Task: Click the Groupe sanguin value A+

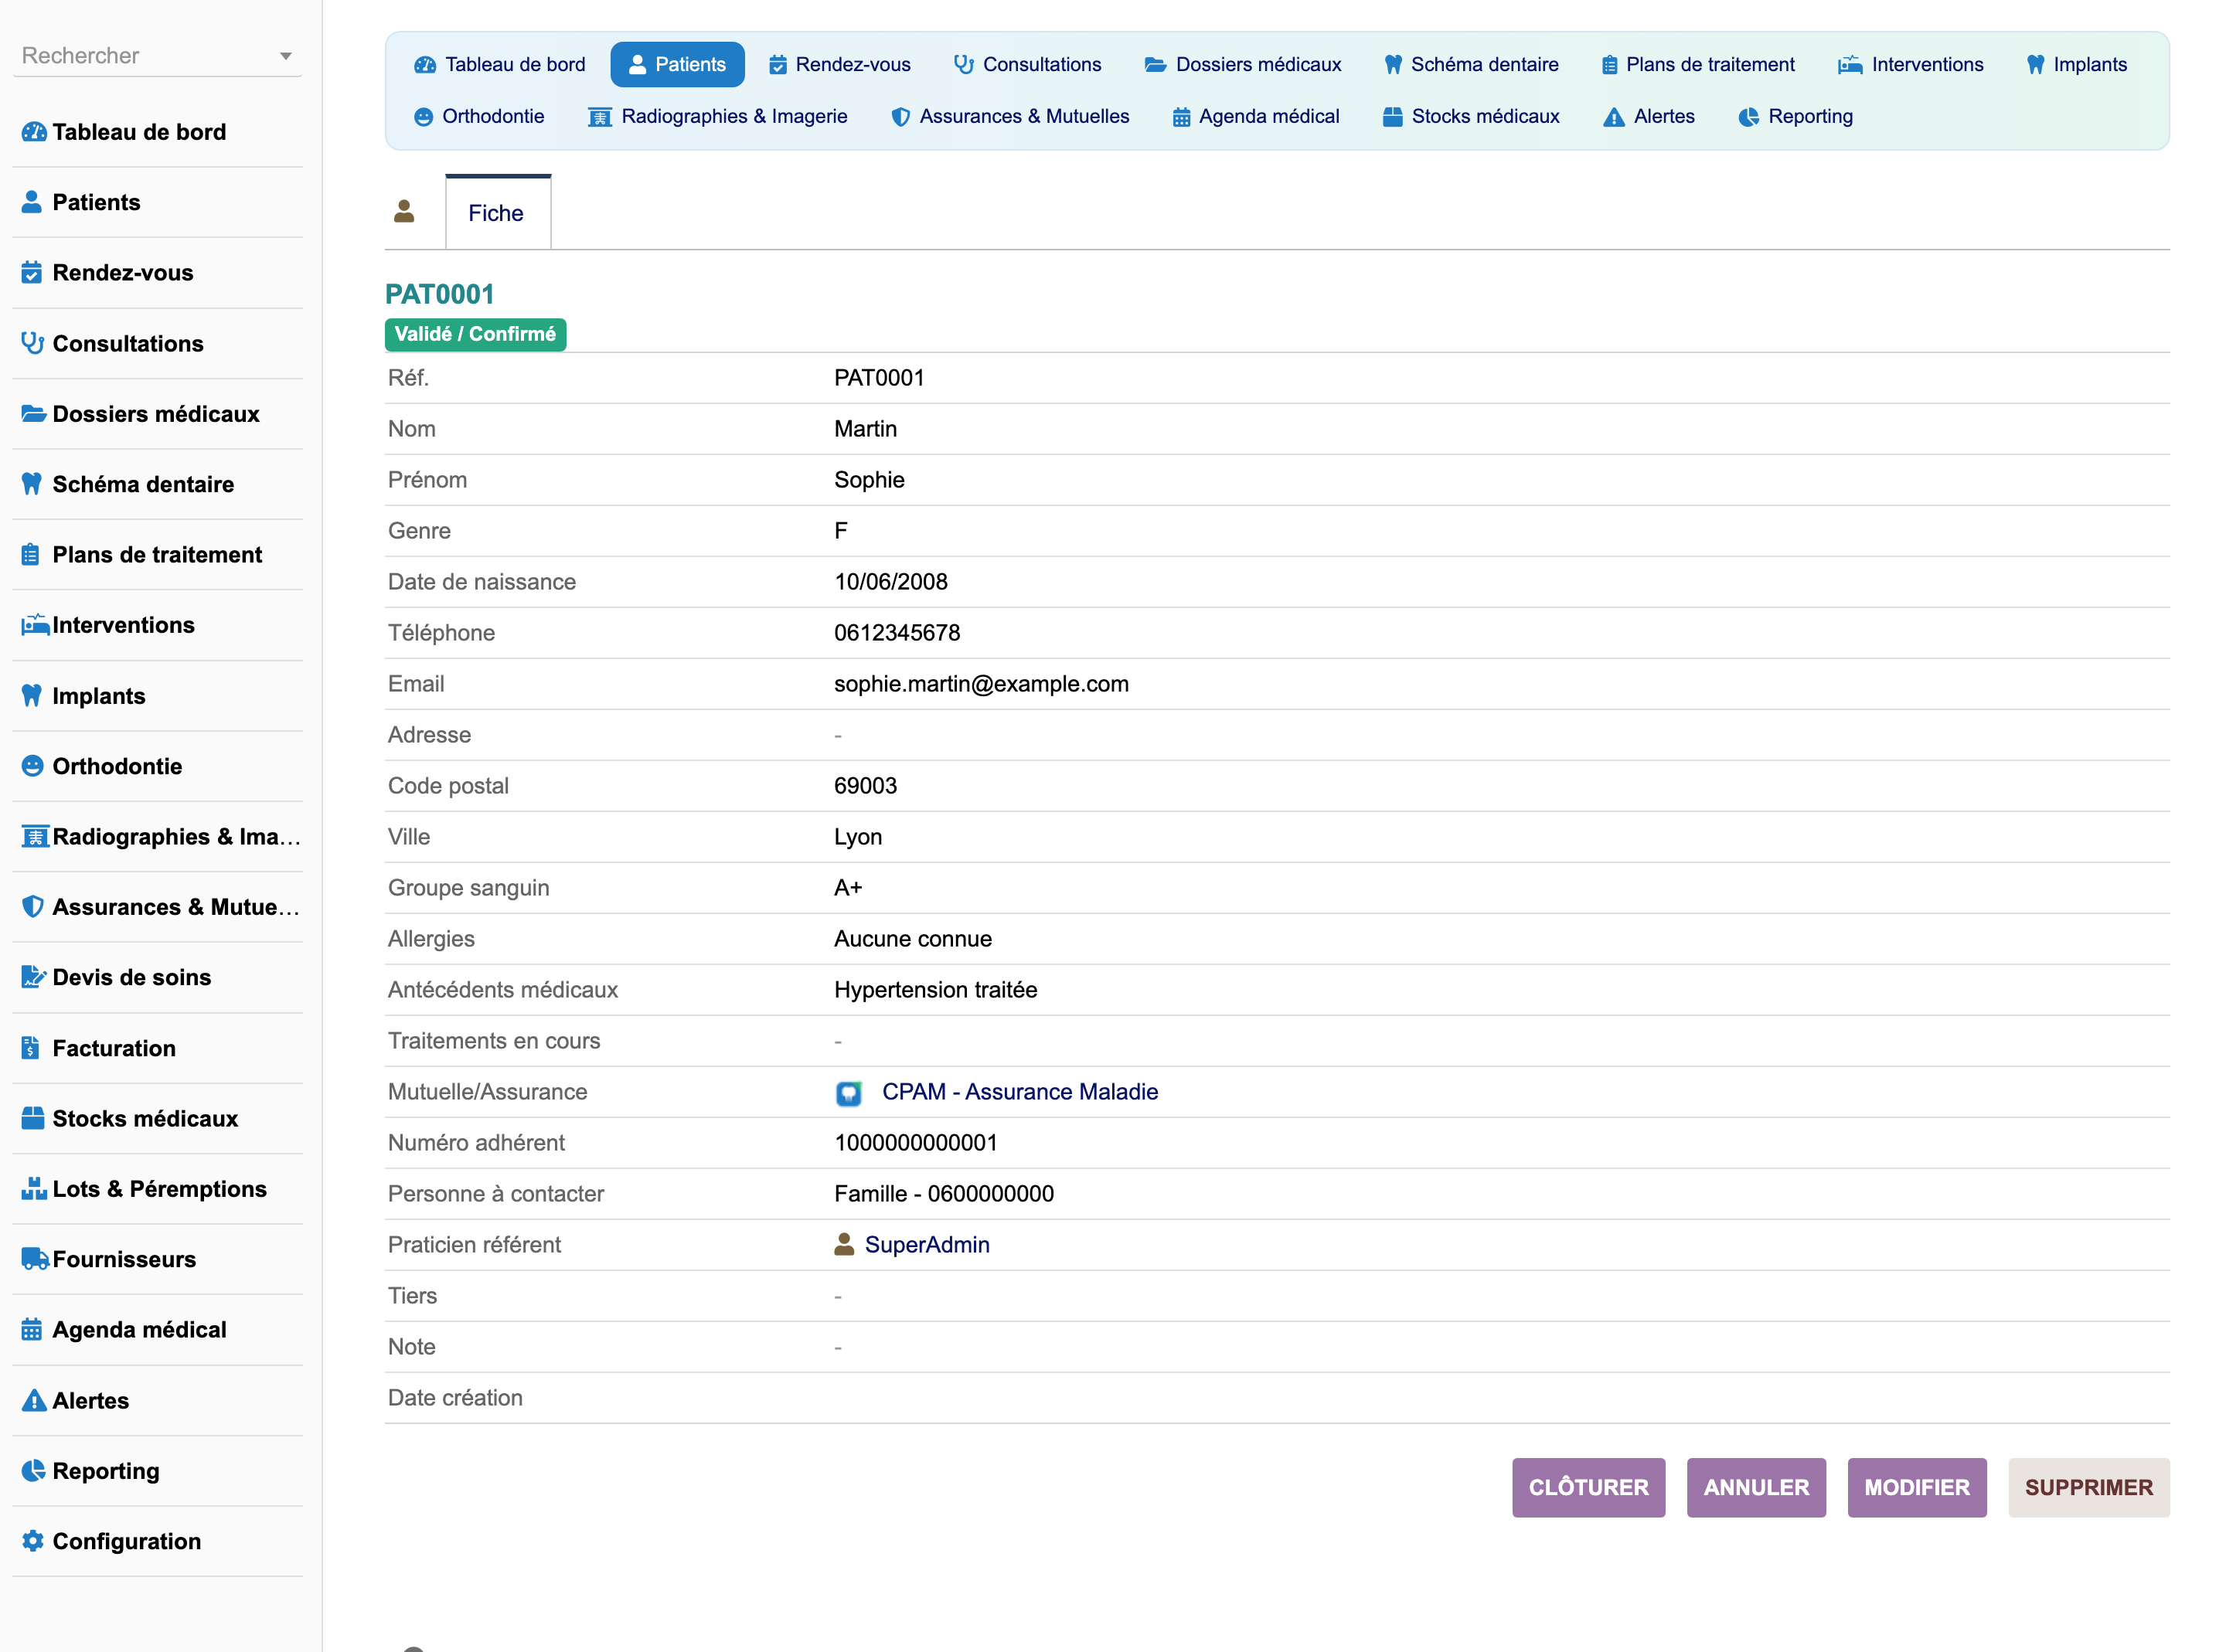Action: tap(848, 888)
